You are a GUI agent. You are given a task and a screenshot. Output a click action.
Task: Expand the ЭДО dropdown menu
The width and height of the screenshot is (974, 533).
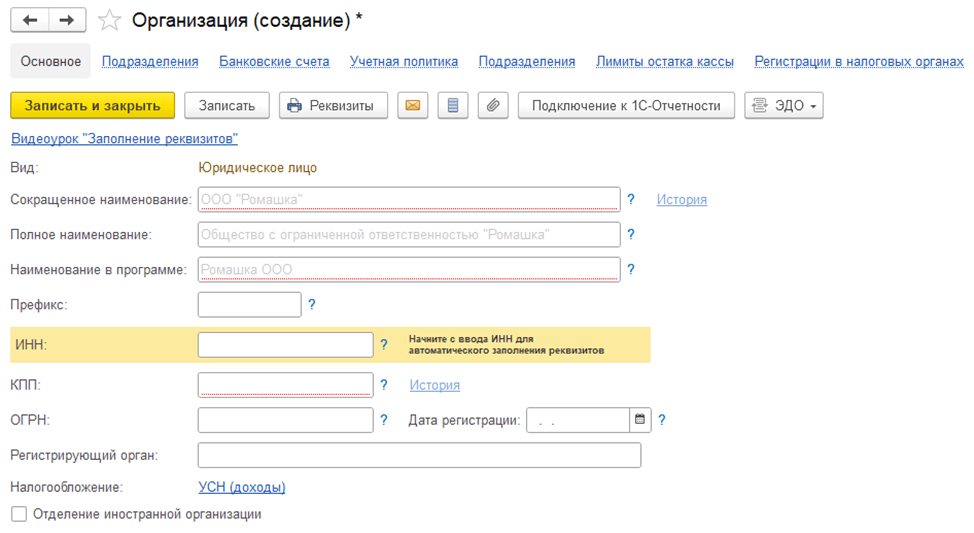tap(784, 105)
